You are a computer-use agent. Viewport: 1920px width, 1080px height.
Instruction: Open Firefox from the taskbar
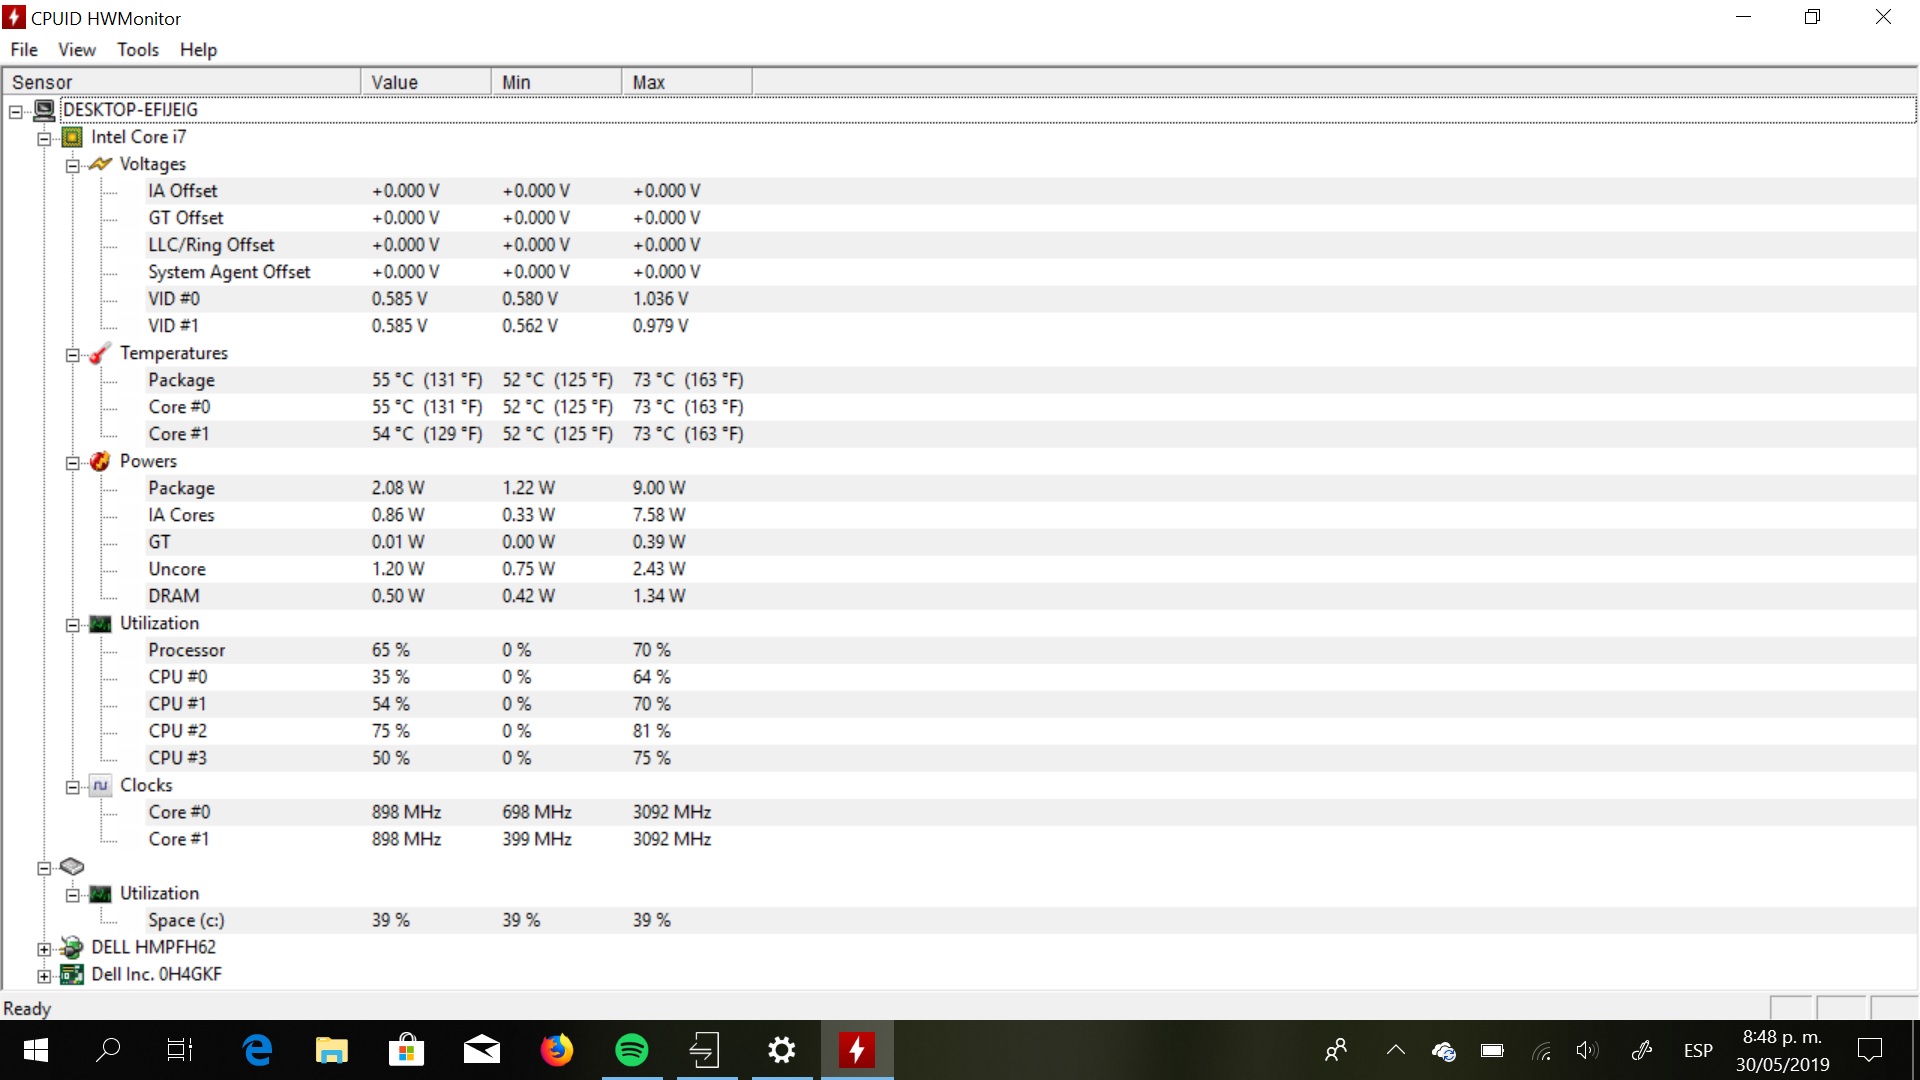pos(557,1050)
